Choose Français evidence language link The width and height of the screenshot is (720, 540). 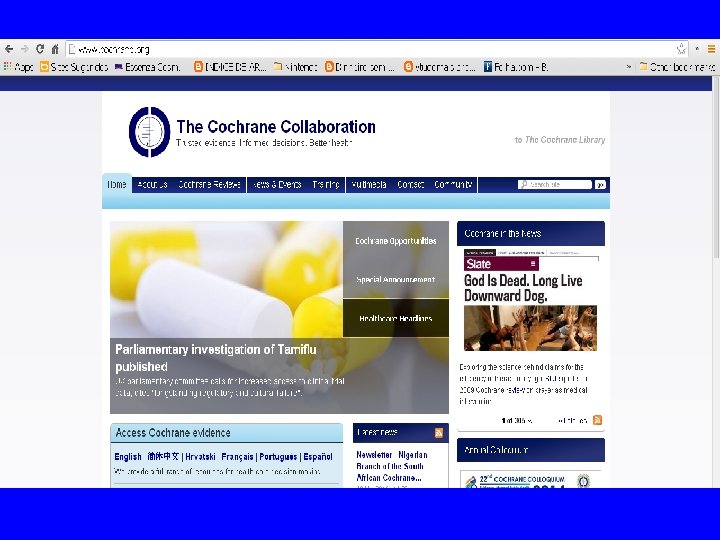(237, 457)
